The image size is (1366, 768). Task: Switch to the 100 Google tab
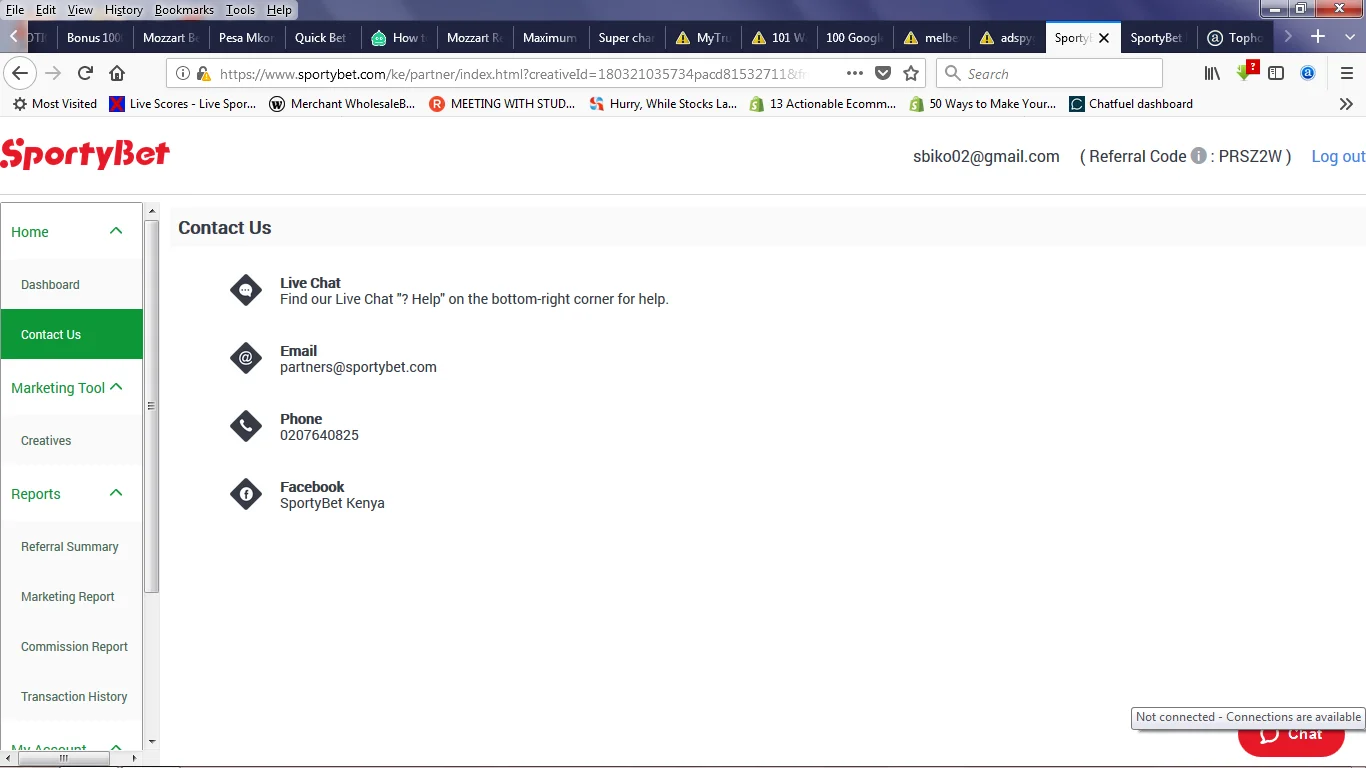pyautogui.click(x=856, y=38)
